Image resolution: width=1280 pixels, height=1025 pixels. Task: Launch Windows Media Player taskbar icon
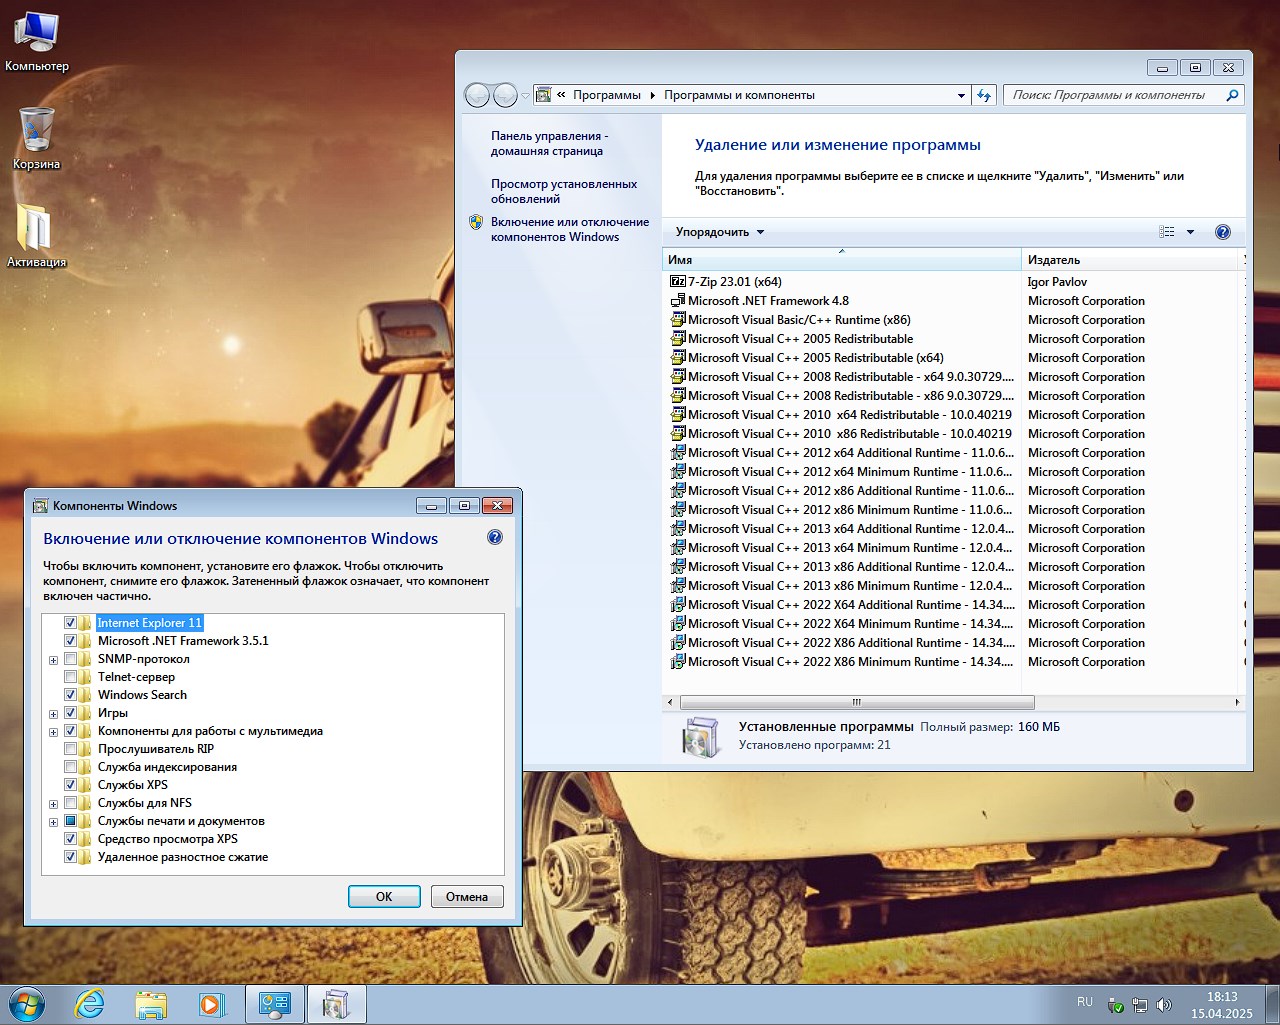click(212, 1004)
